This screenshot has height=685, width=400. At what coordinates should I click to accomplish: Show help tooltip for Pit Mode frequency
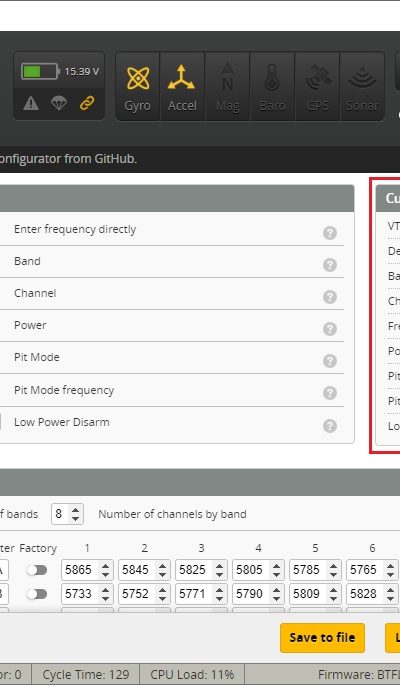(x=330, y=393)
